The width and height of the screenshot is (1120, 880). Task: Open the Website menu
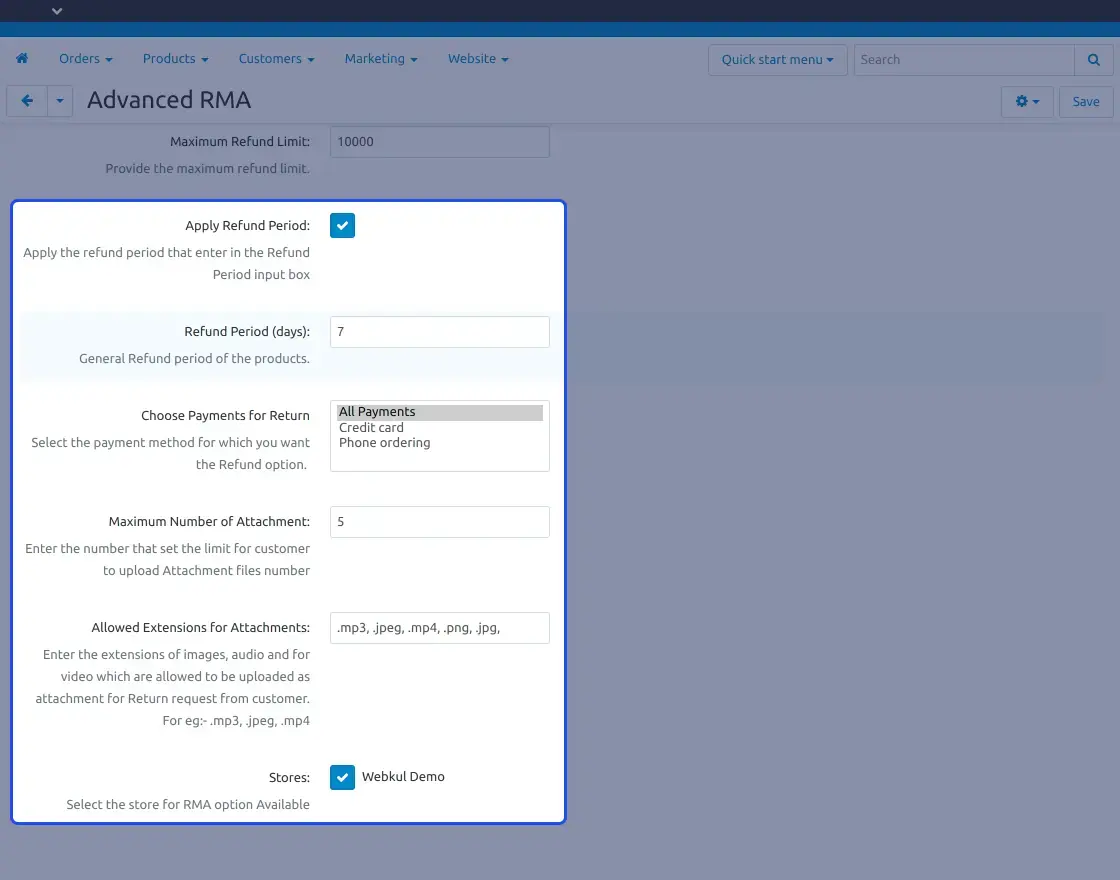click(x=477, y=59)
